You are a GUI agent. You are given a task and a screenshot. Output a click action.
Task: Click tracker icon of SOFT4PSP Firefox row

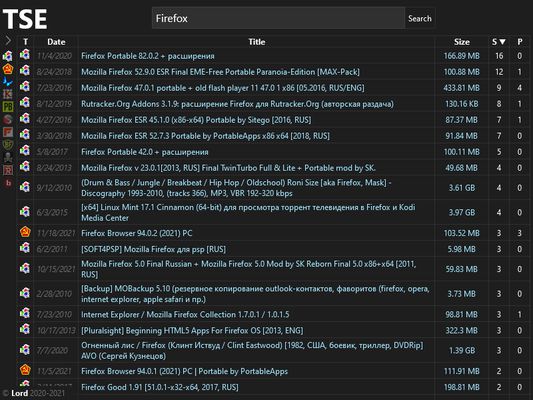coord(25,248)
